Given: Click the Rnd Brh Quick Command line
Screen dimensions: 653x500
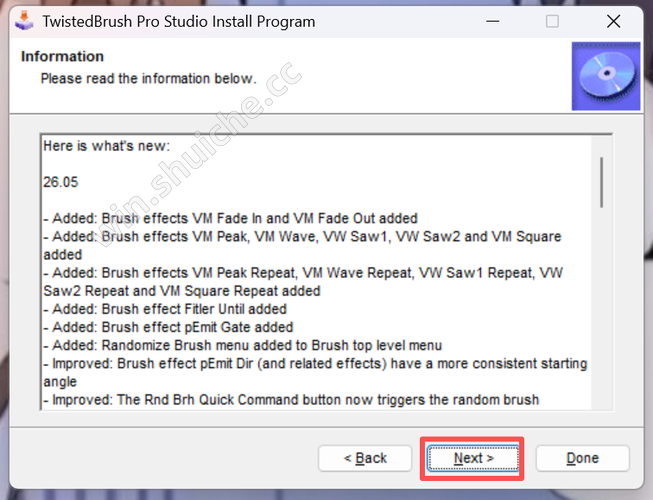Looking at the screenshot, I should click(x=290, y=399).
